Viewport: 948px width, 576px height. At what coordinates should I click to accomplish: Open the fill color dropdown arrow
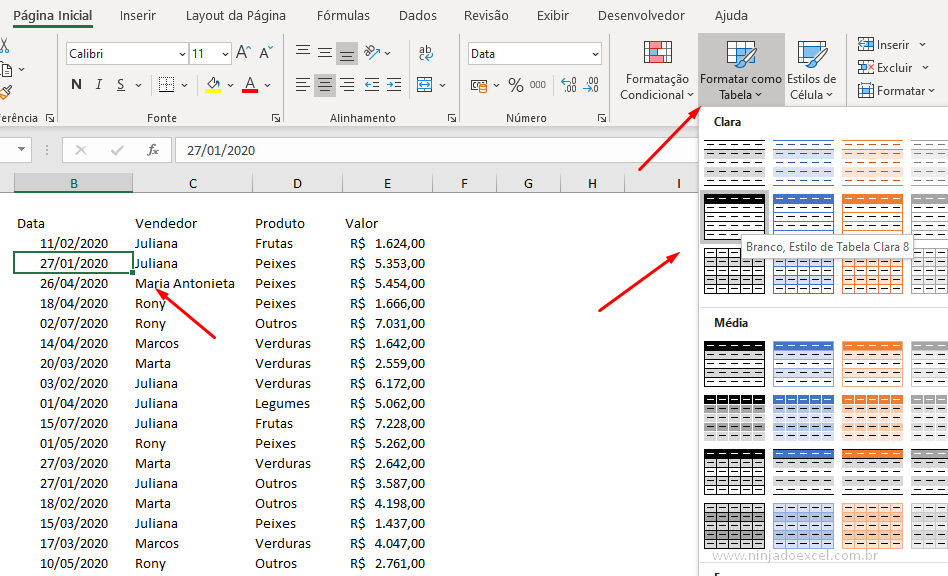[230, 85]
